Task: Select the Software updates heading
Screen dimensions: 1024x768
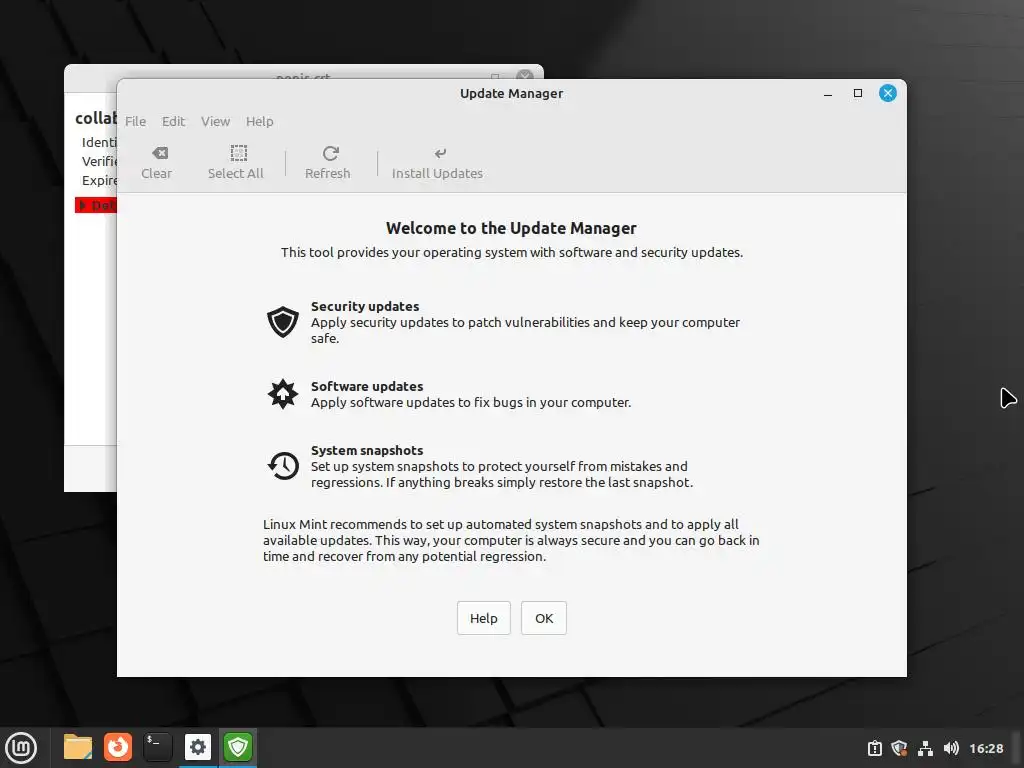Action: coord(367,387)
